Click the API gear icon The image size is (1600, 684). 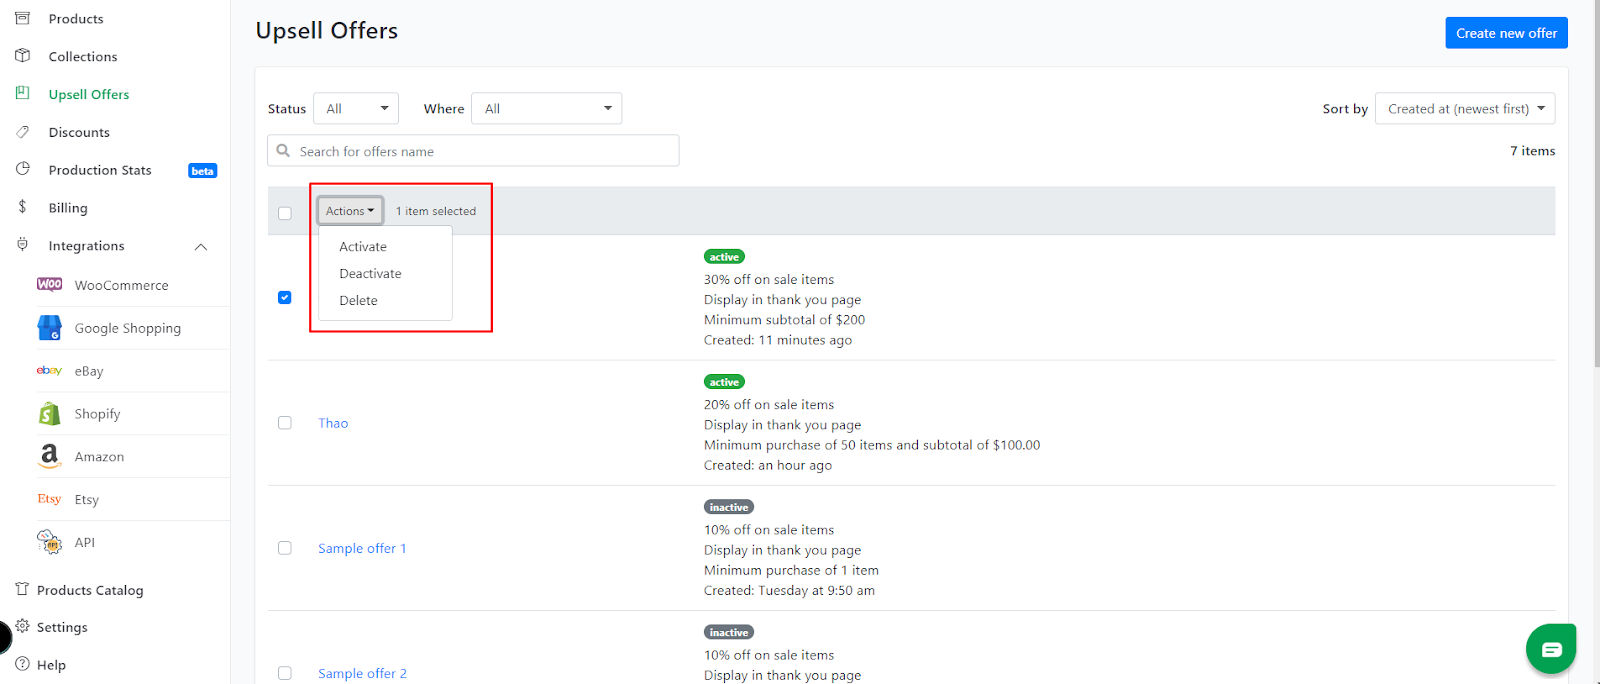49,542
